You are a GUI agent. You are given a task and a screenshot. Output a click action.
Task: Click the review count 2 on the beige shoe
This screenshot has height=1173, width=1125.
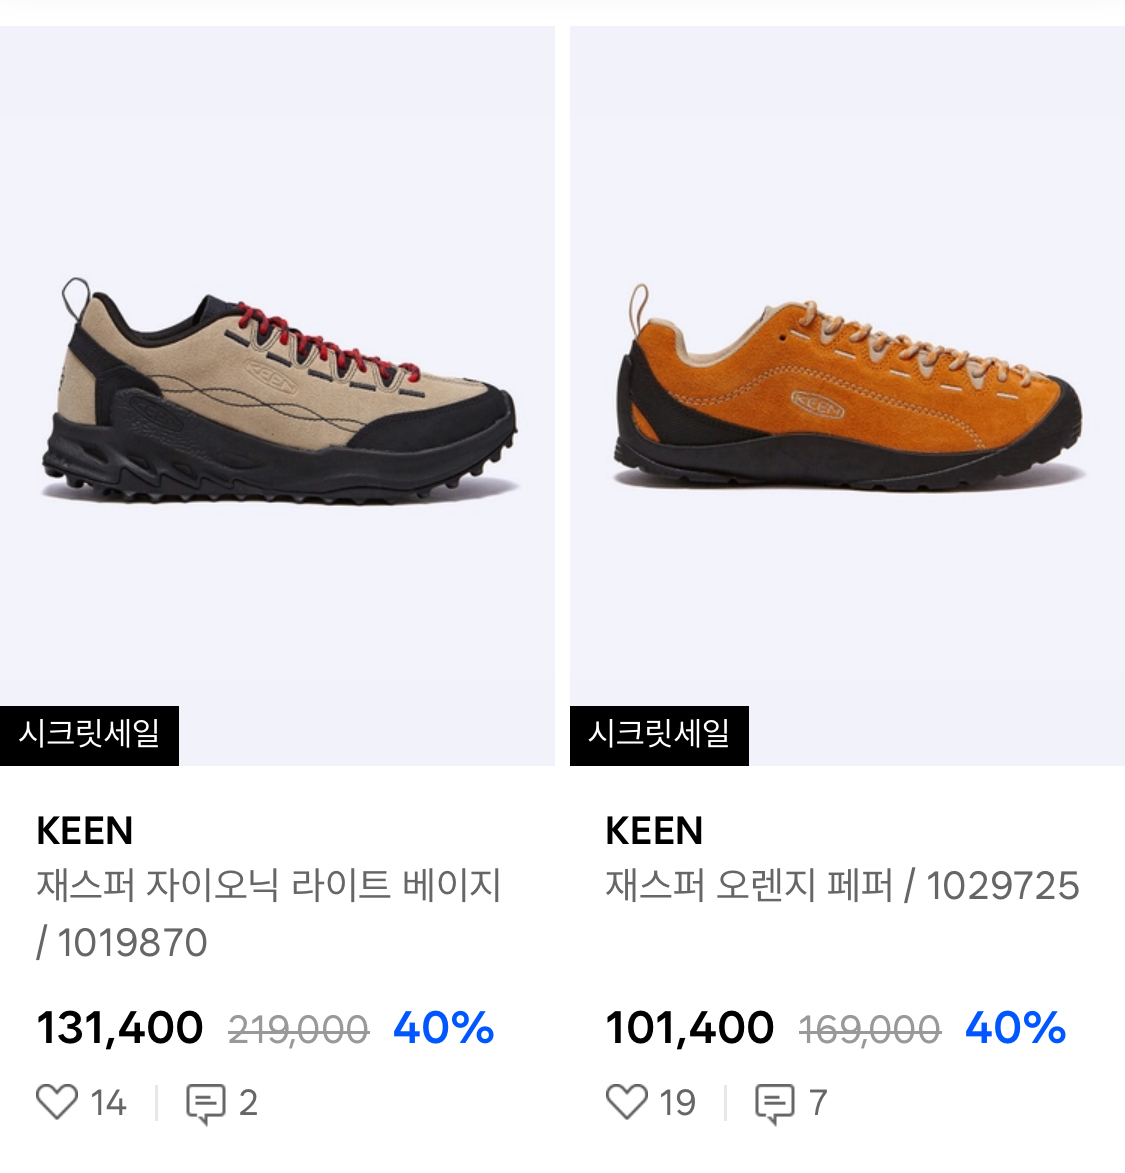(x=248, y=1103)
